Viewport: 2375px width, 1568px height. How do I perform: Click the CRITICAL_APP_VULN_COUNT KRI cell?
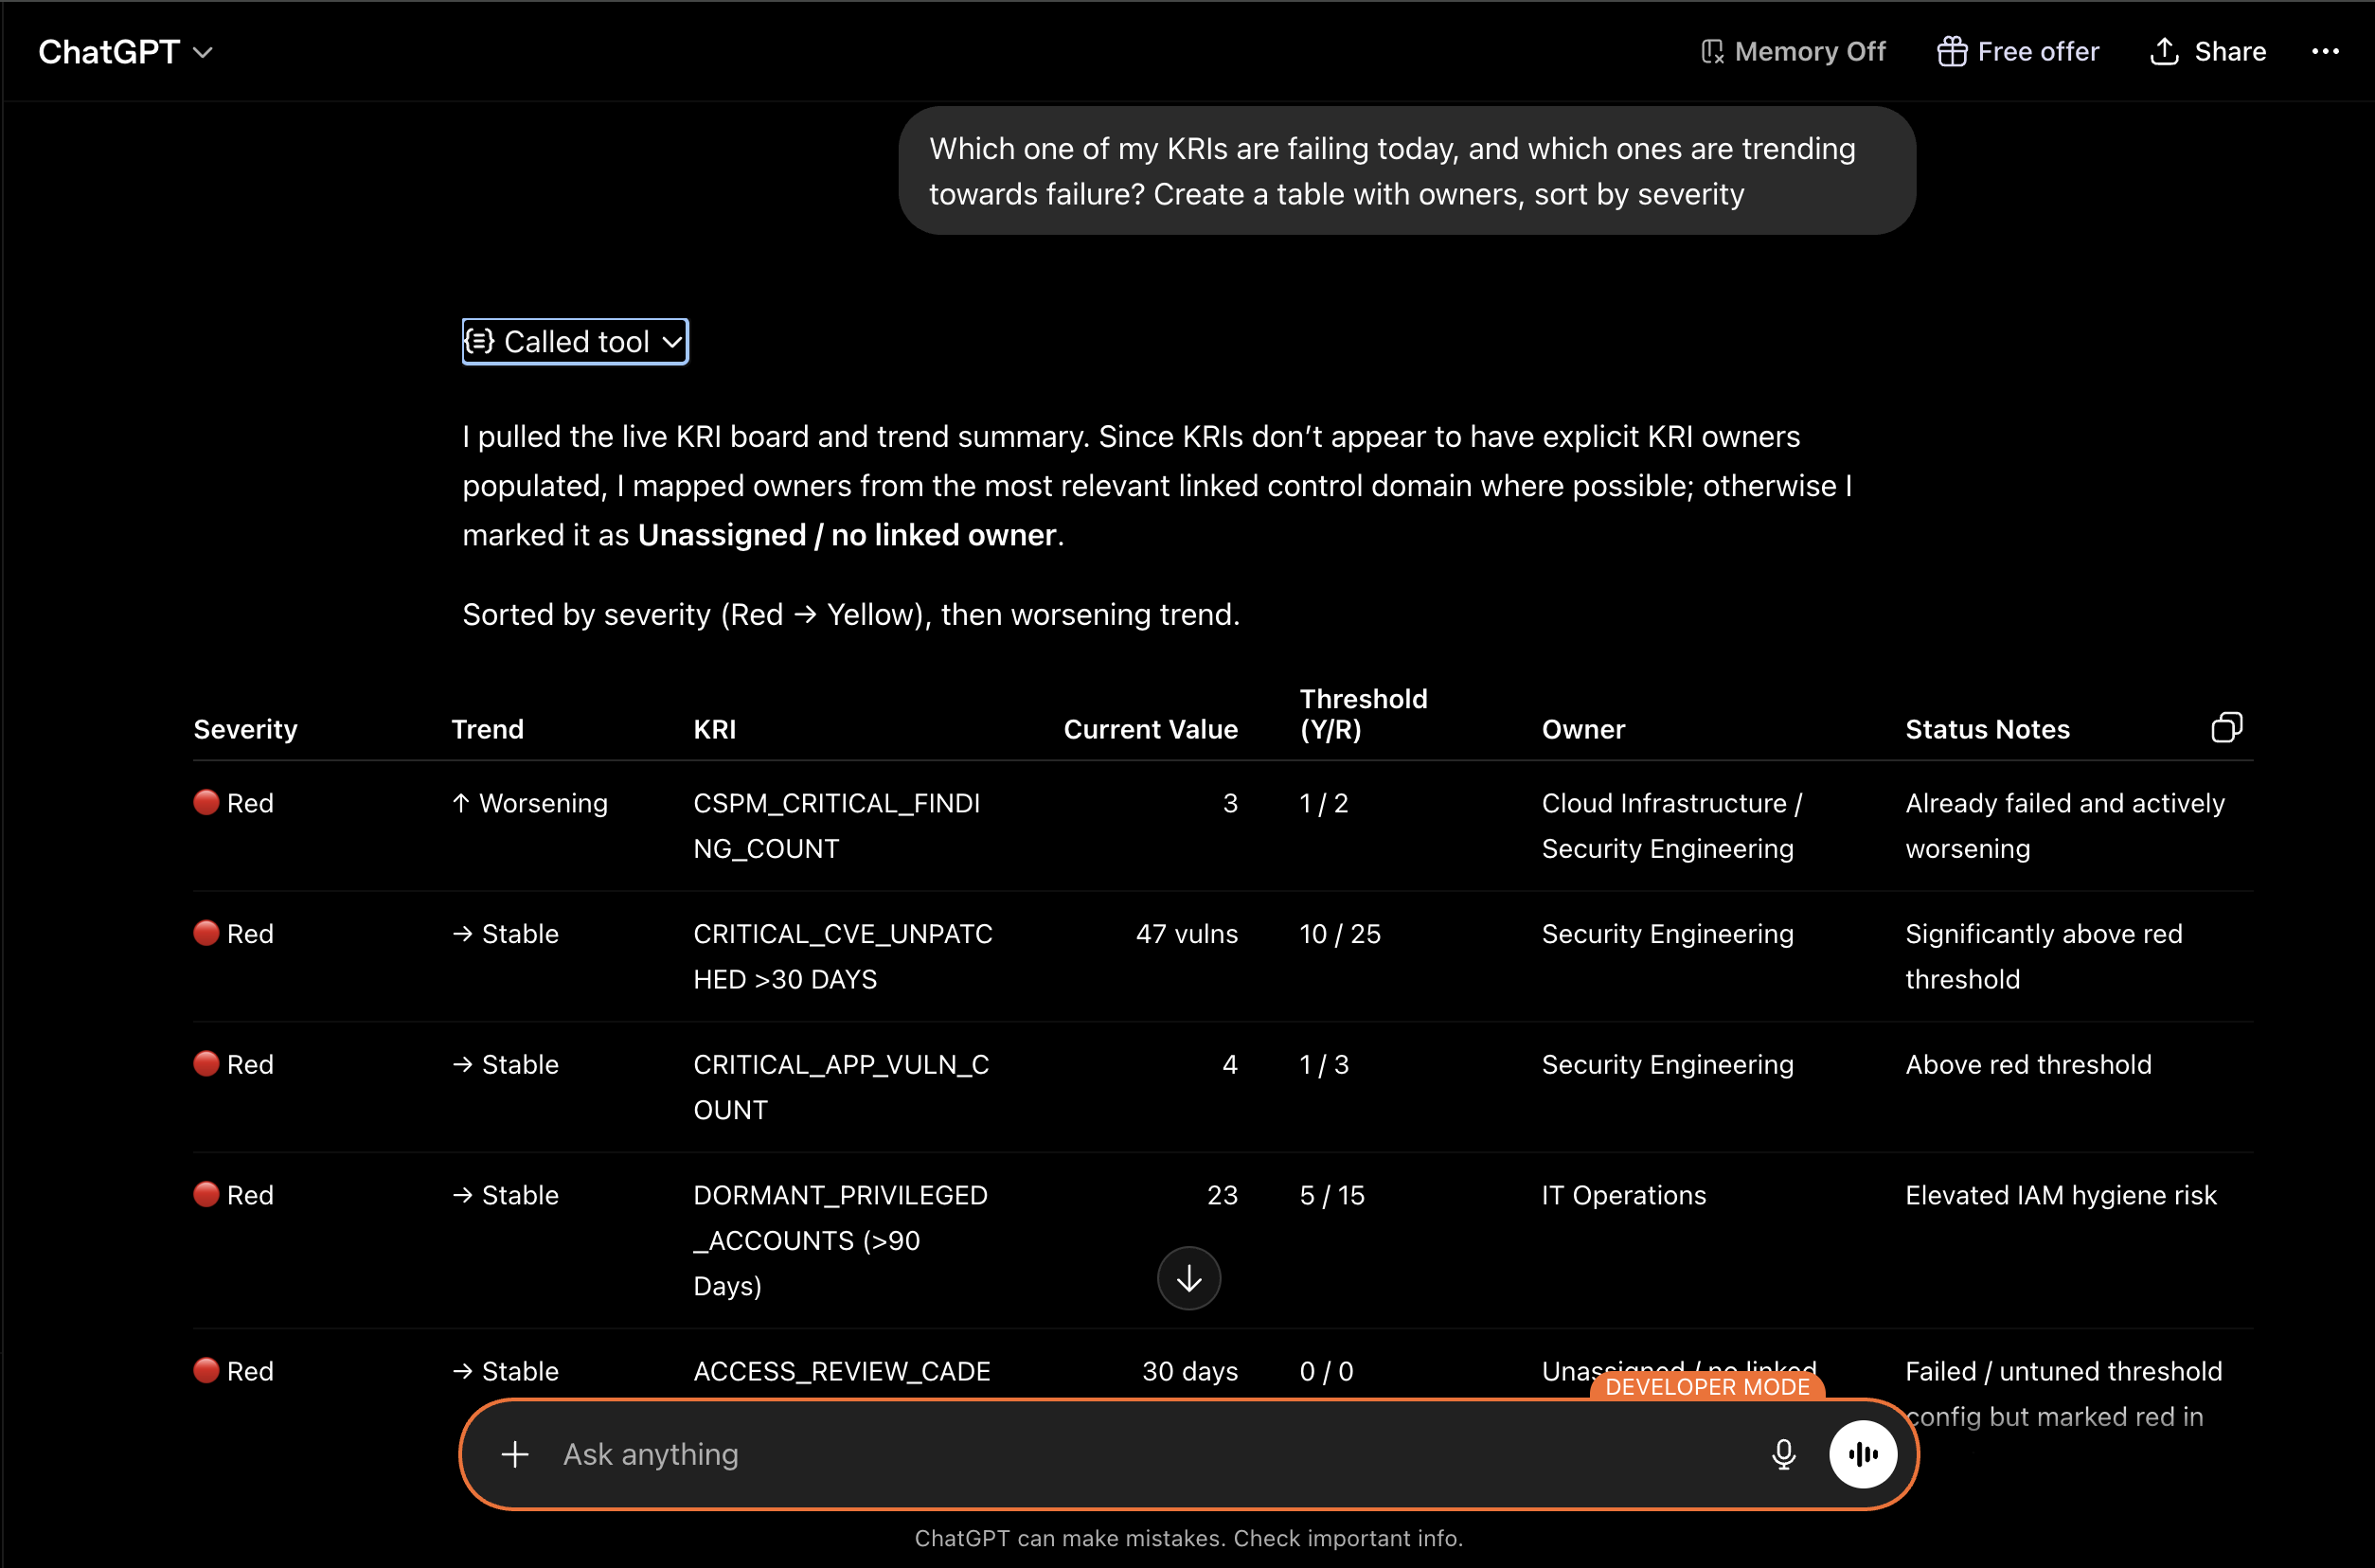pos(841,1087)
